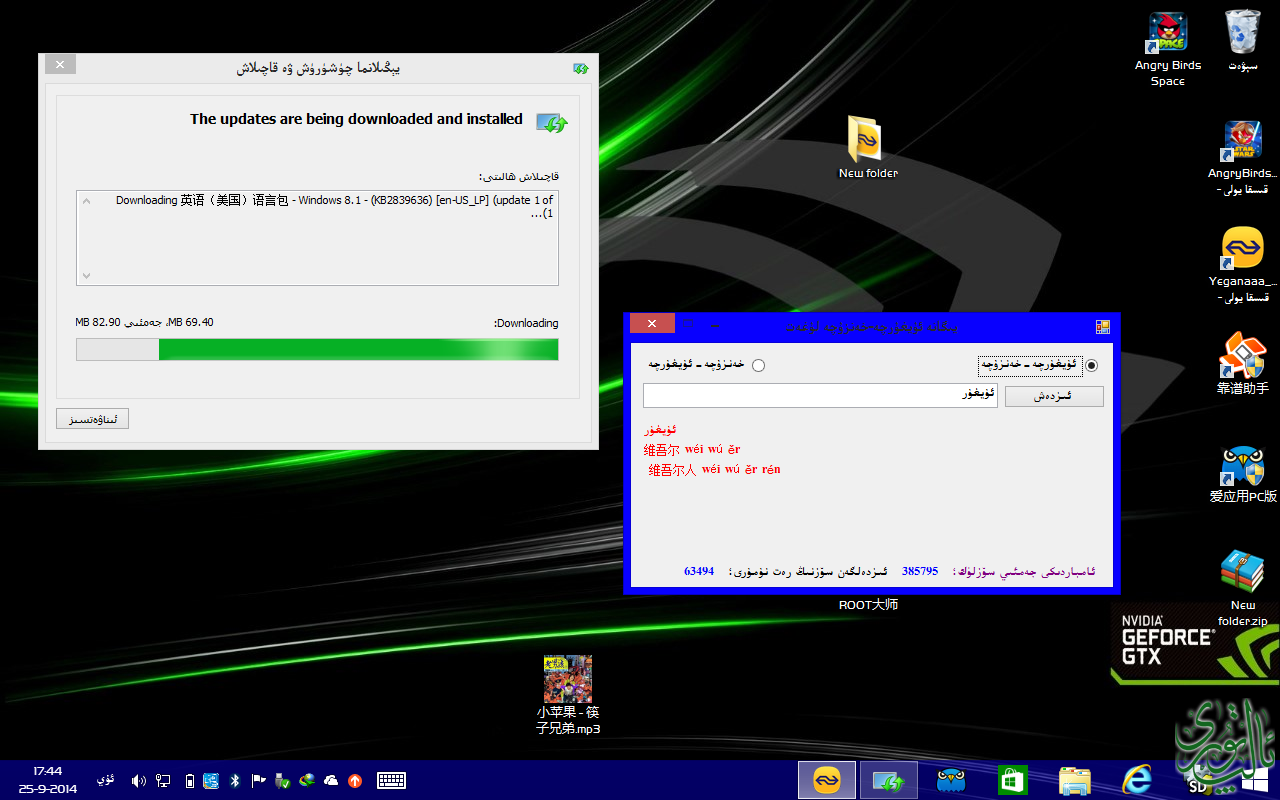The image size is (1280, 800).
Task: Switch to Windows Update installer taskbar button
Action: point(889,780)
